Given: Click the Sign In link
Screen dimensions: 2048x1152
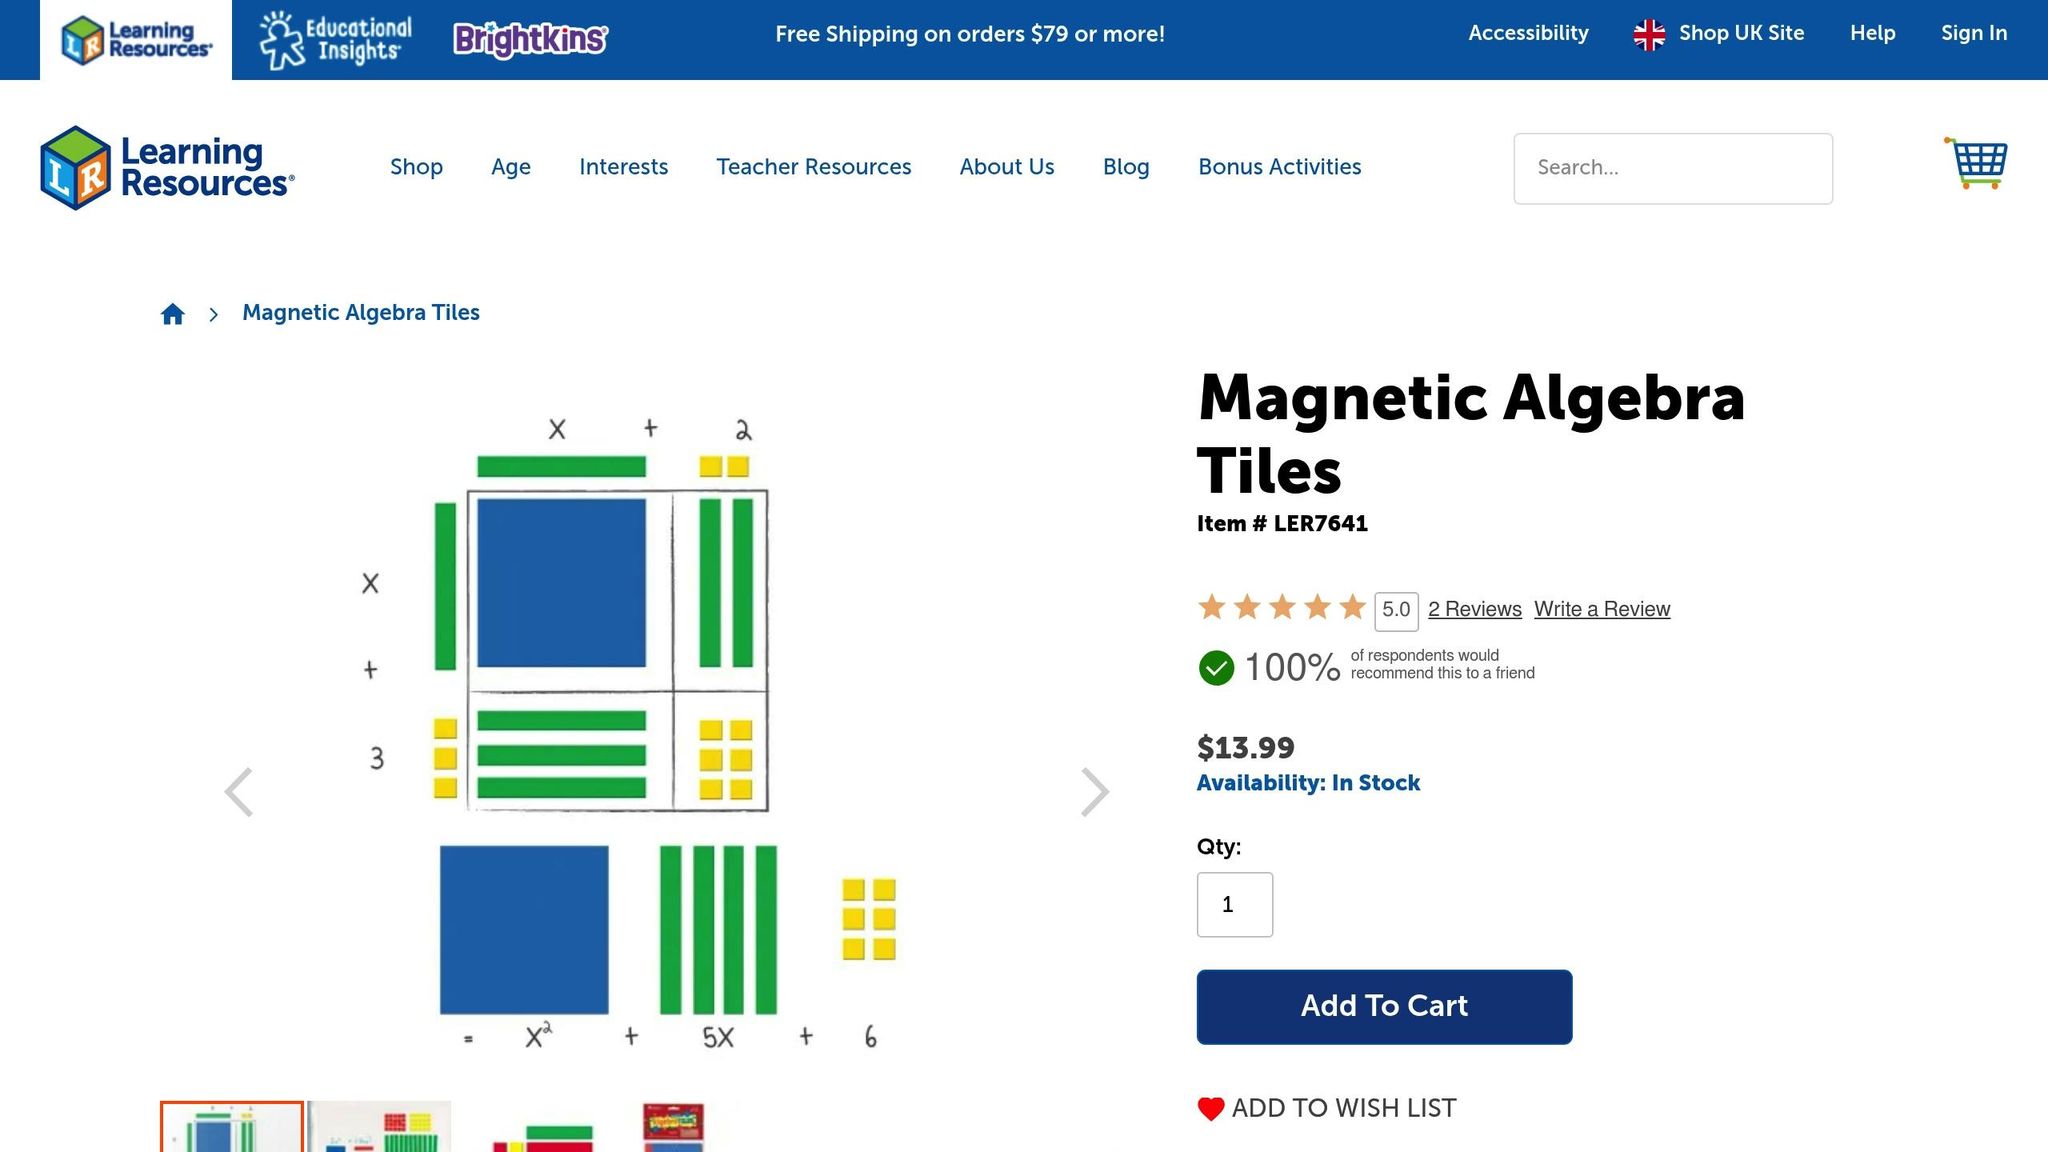Looking at the screenshot, I should (1973, 33).
